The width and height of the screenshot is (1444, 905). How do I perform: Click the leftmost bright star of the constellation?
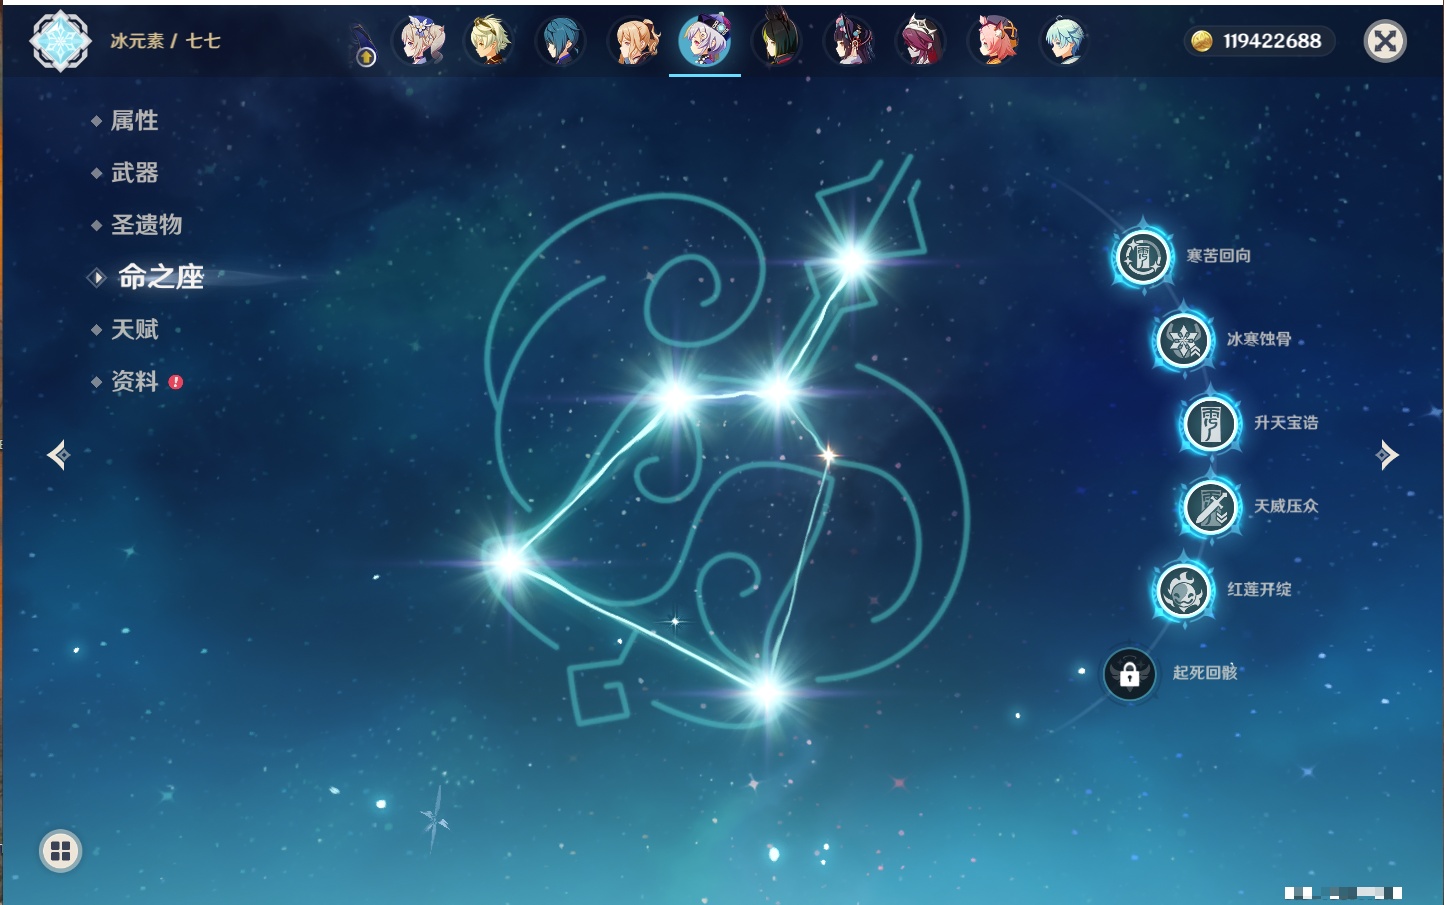[509, 561]
